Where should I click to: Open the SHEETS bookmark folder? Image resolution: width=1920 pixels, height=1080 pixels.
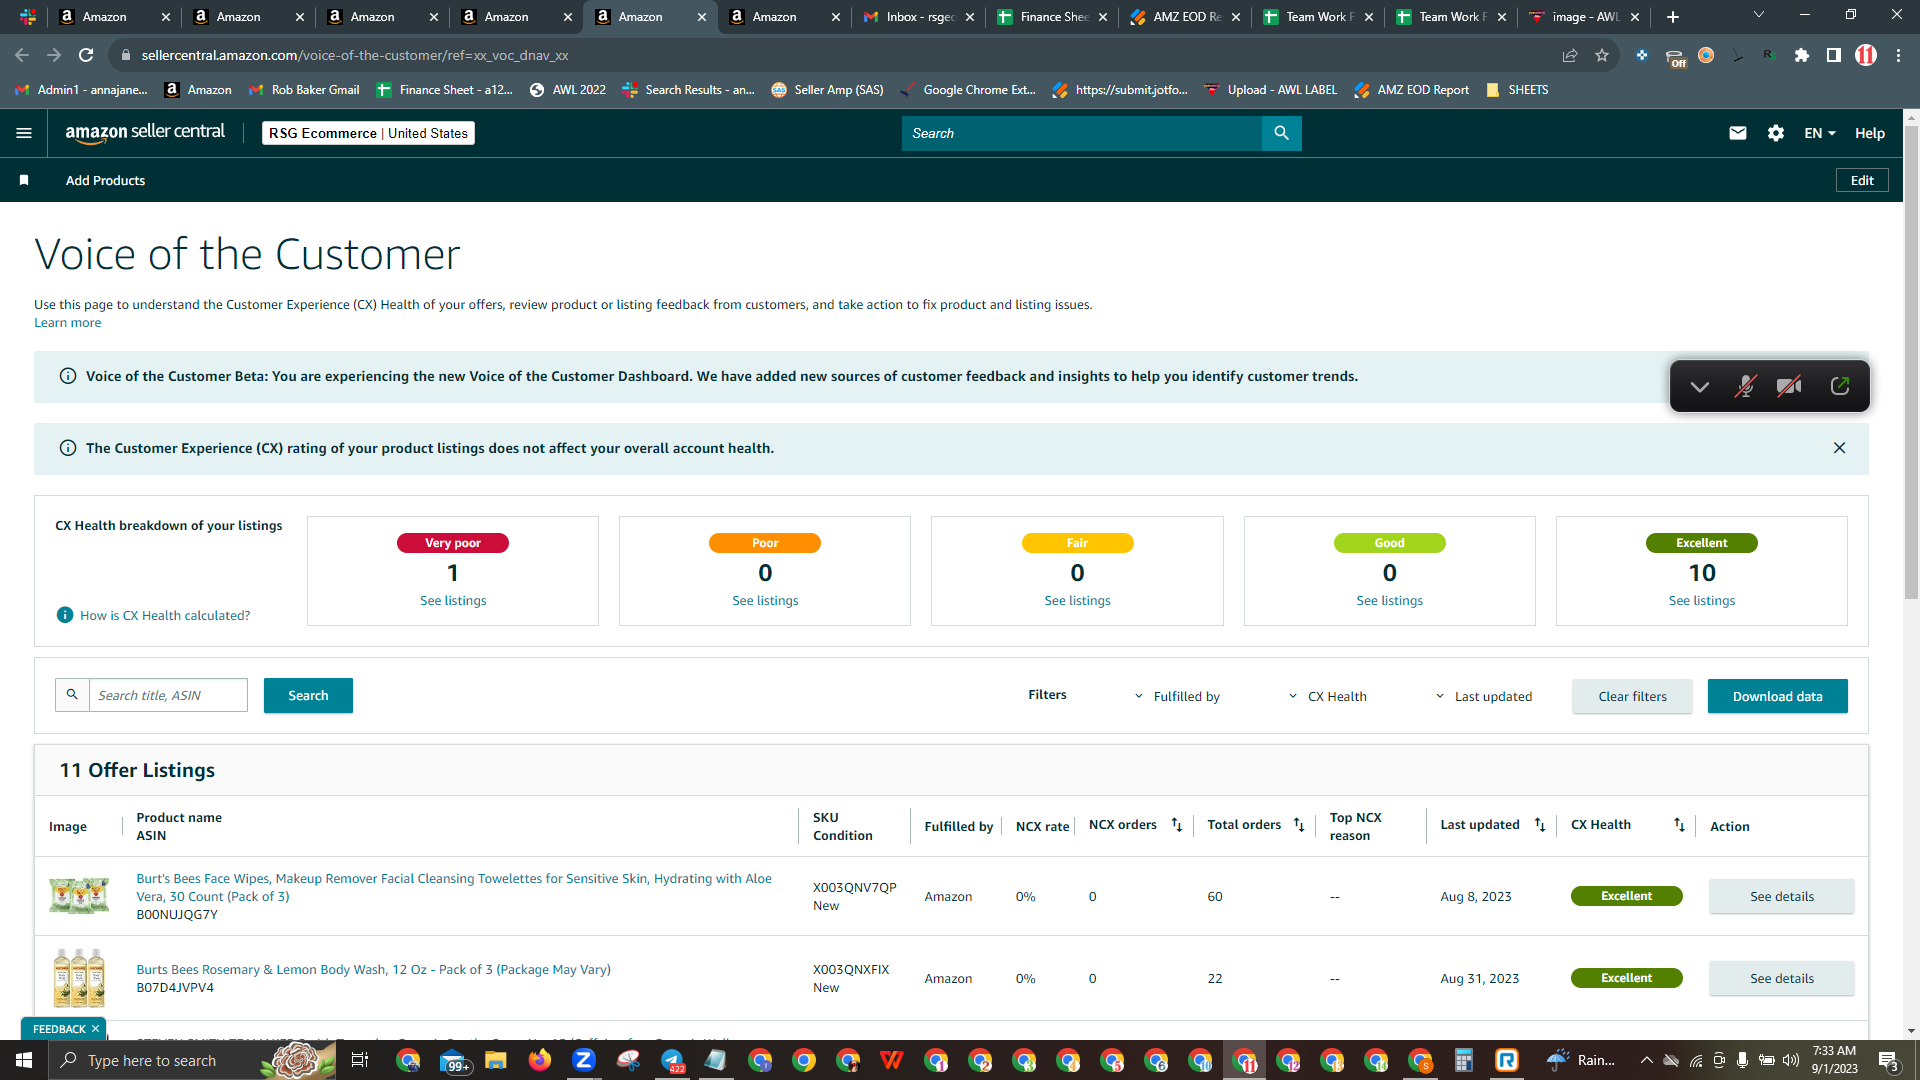point(1517,90)
